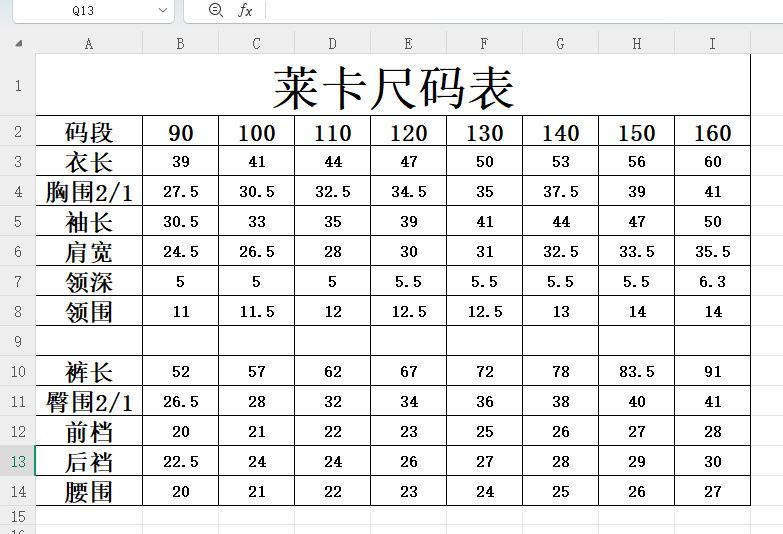Select the 码段 header cell
783x534 pixels.
(x=89, y=131)
